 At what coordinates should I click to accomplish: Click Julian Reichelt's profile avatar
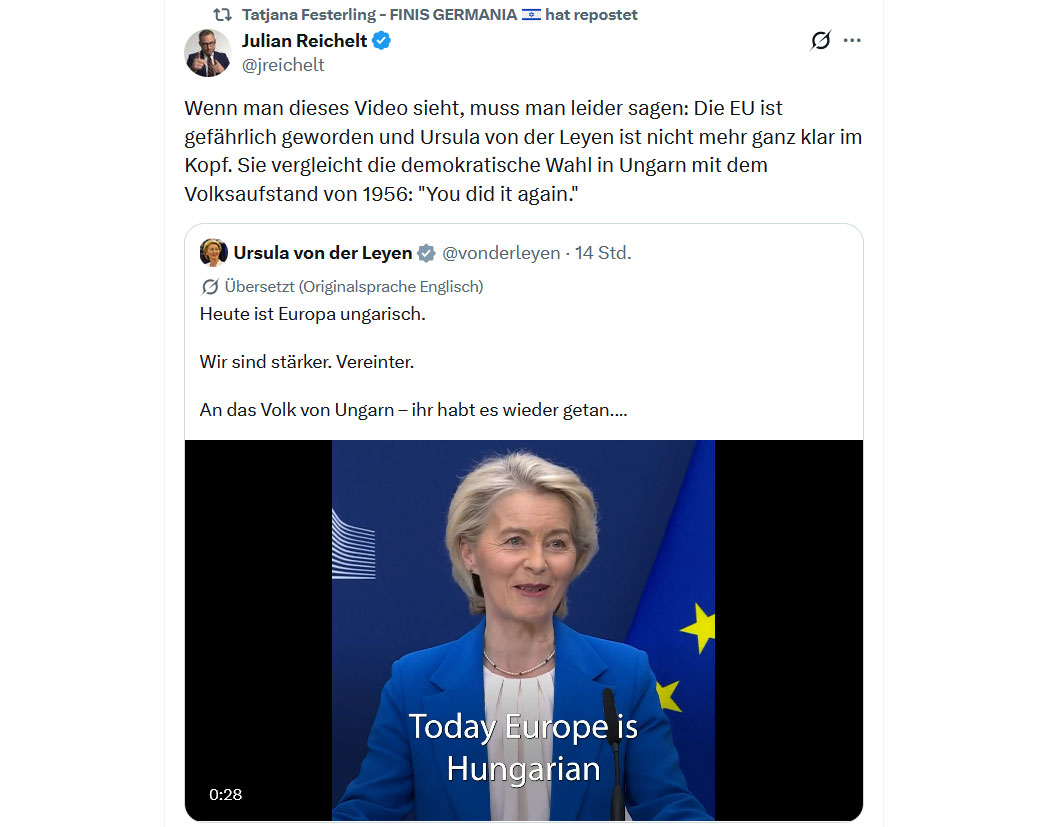(x=208, y=53)
